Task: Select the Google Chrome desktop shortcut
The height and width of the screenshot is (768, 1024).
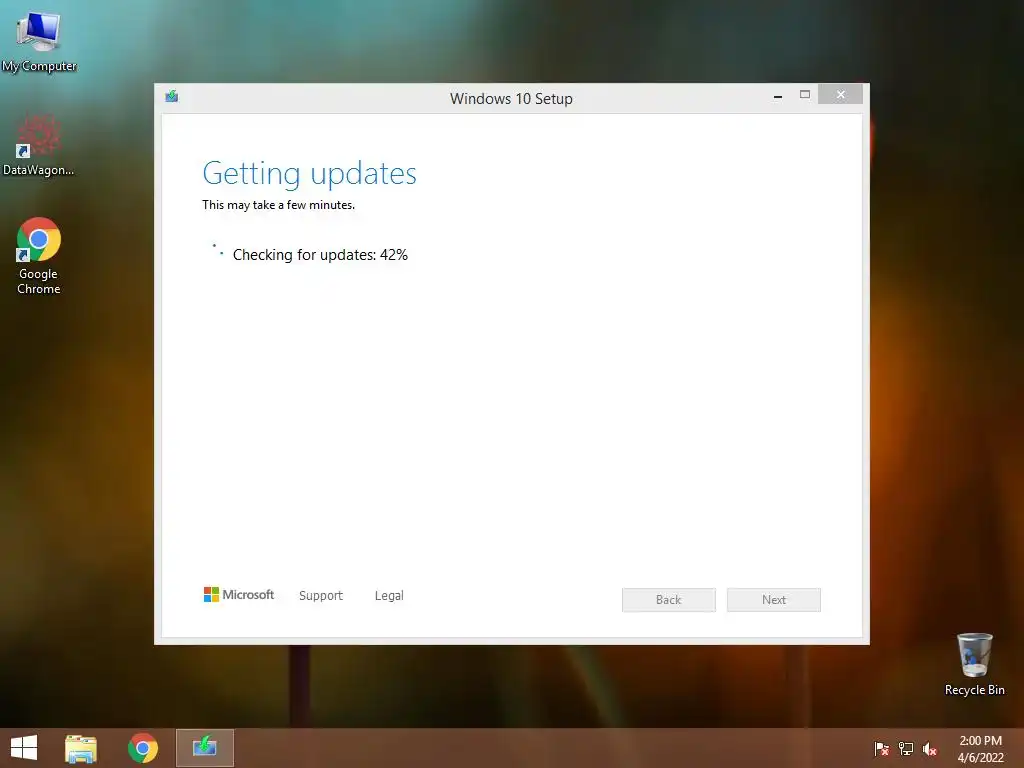Action: 39,256
